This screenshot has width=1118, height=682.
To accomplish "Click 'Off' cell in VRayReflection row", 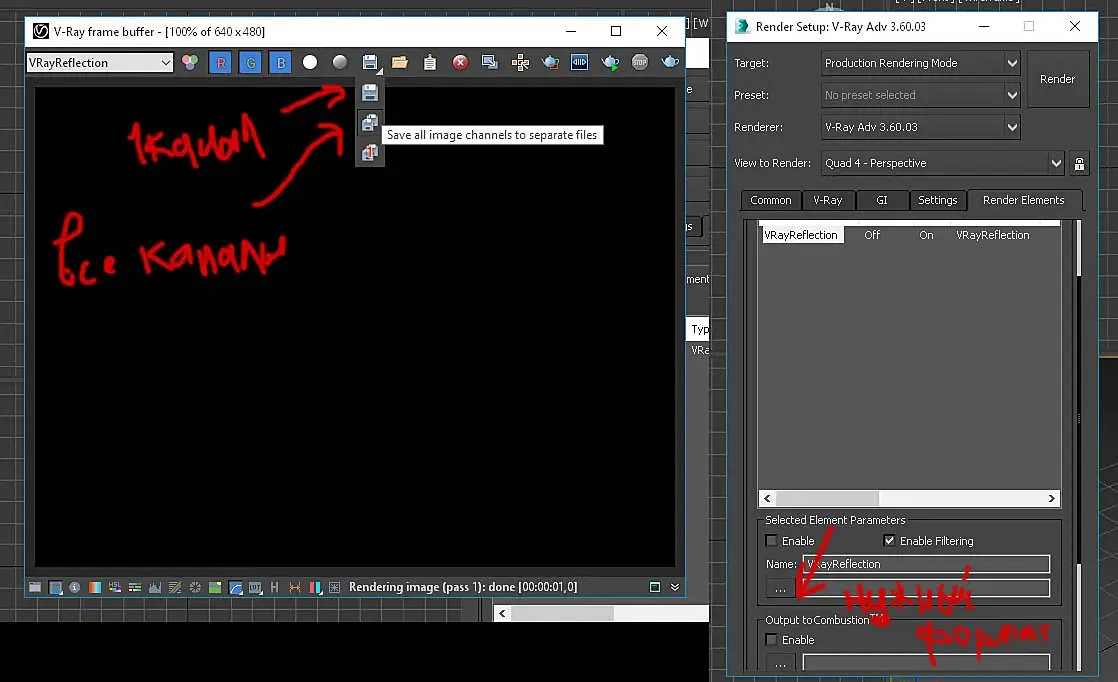I will click(872, 235).
